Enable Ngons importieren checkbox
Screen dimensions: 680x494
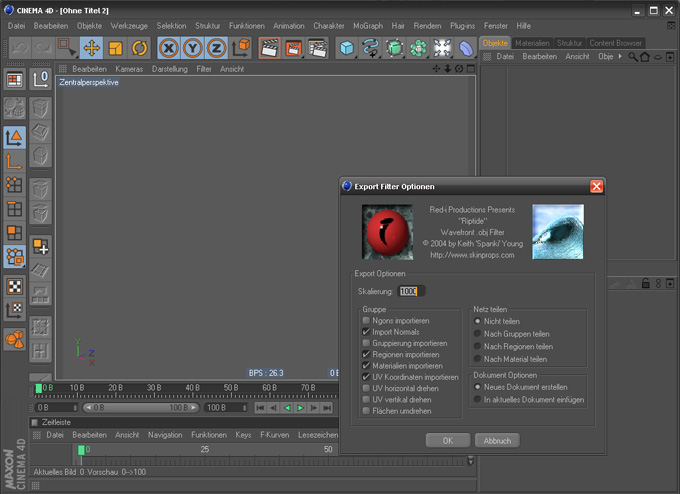click(367, 321)
